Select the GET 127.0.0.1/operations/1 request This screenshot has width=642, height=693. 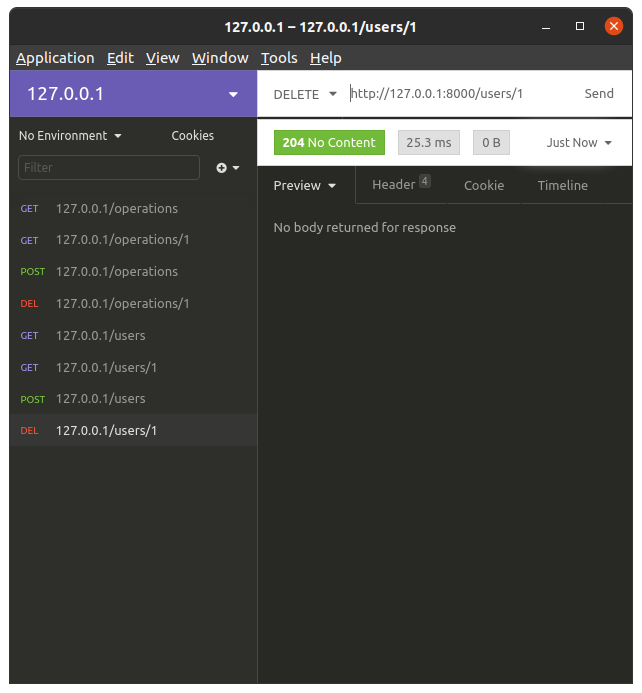(x=133, y=240)
